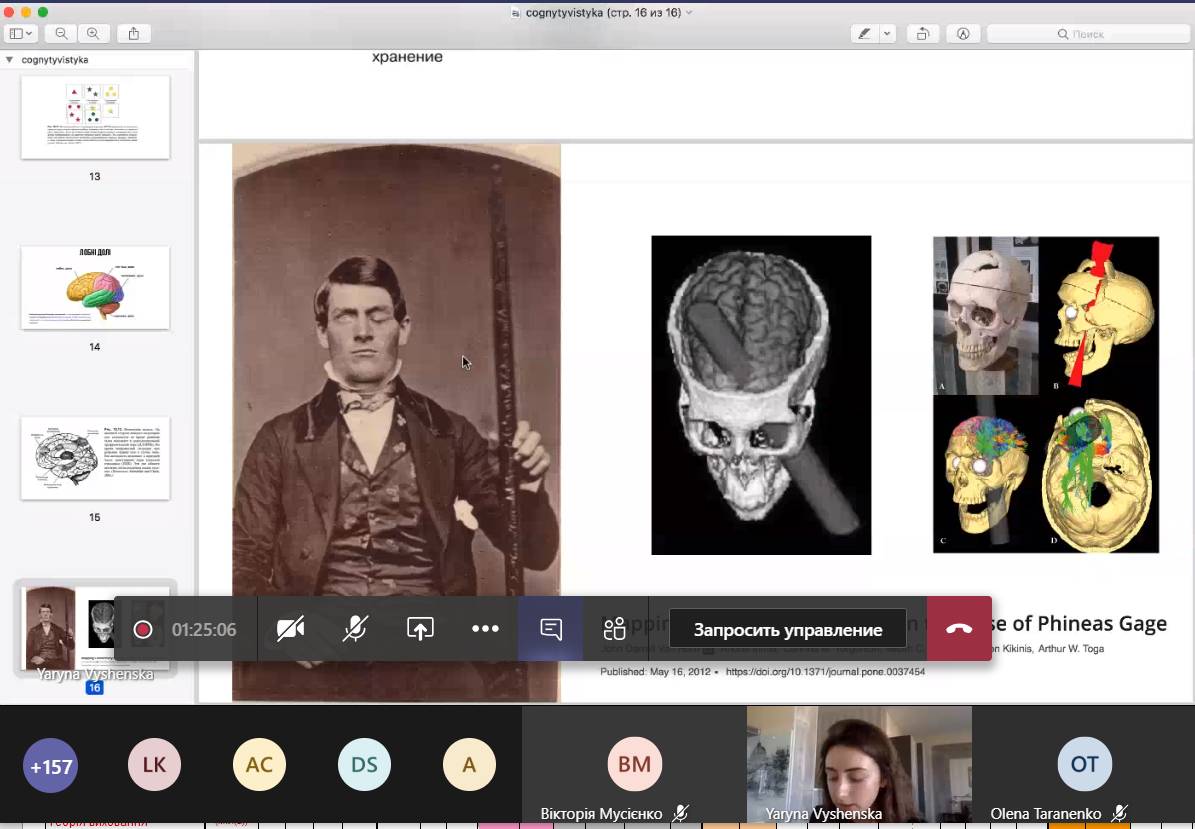Open the doi.org journal link
Screen dimensions: 1195x829
825,672
